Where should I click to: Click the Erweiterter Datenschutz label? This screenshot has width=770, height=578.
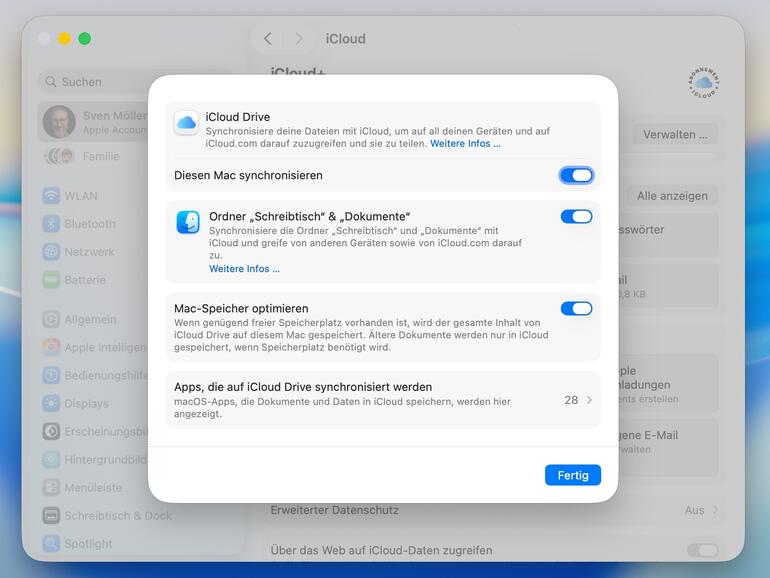tap(334, 510)
